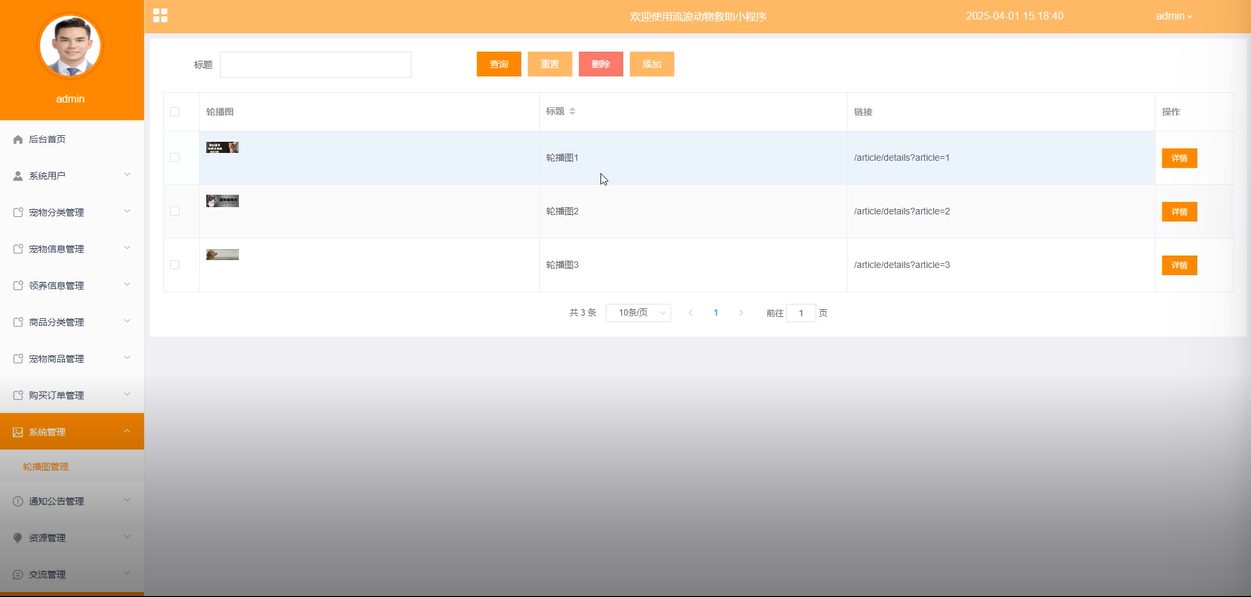Screen dimensions: 1251x597
Task: Click date-time 2025-04-01 15:18:40 in header
Action: tap(1015, 16)
